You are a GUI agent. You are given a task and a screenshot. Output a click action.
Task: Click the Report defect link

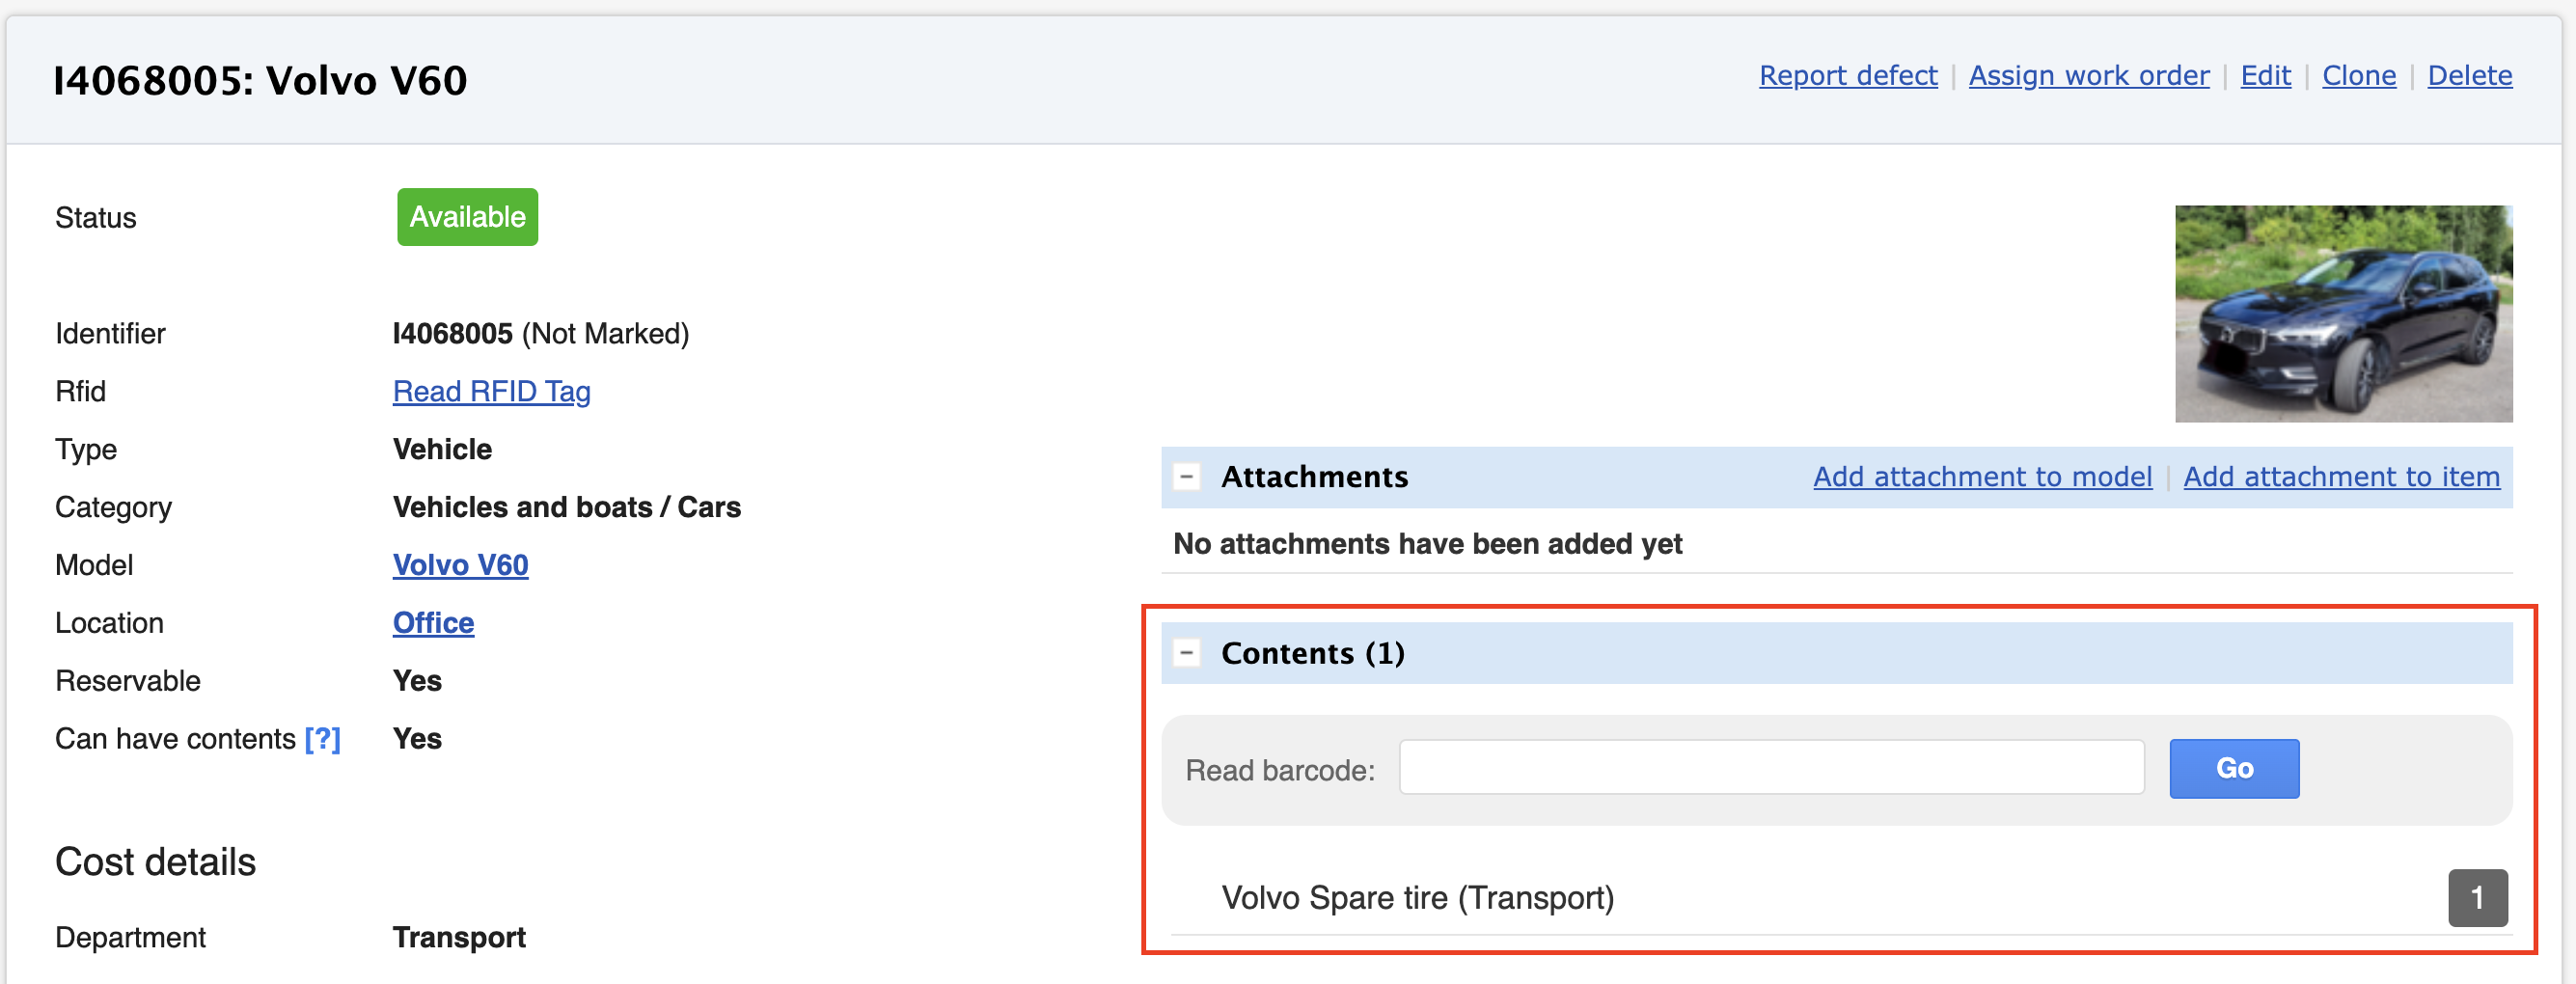[x=1847, y=76]
